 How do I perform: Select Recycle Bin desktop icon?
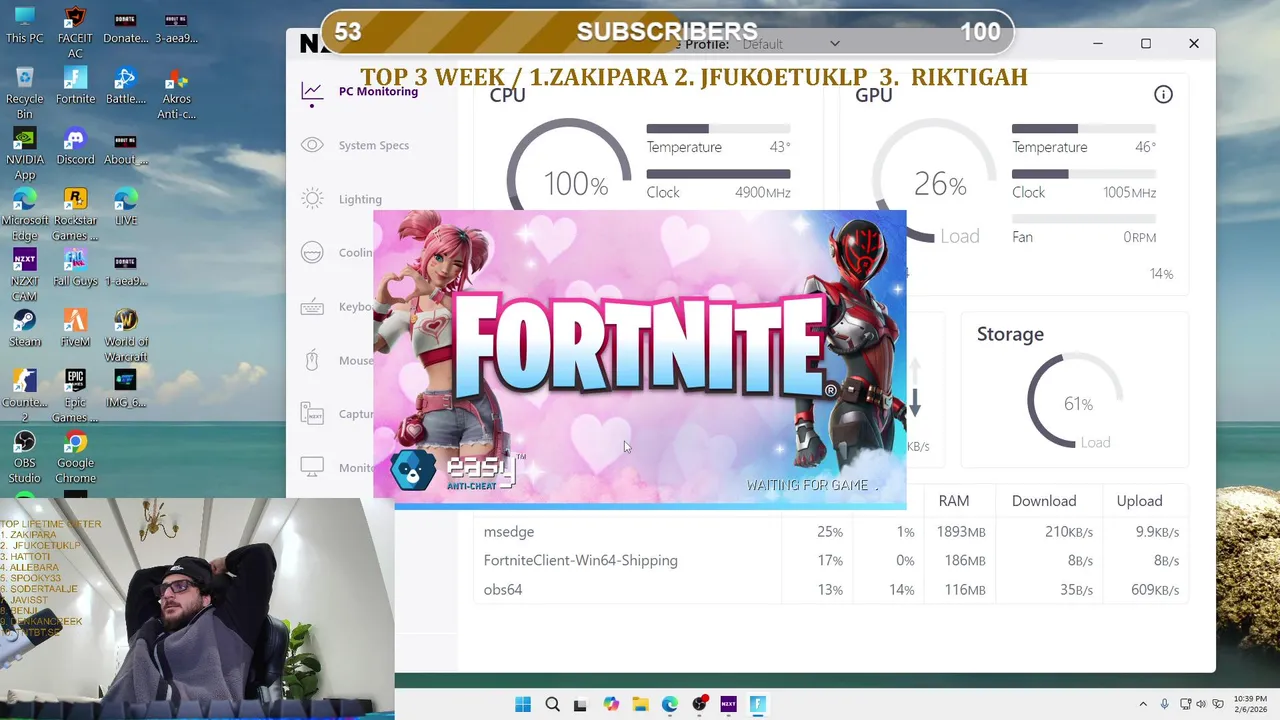24,92
